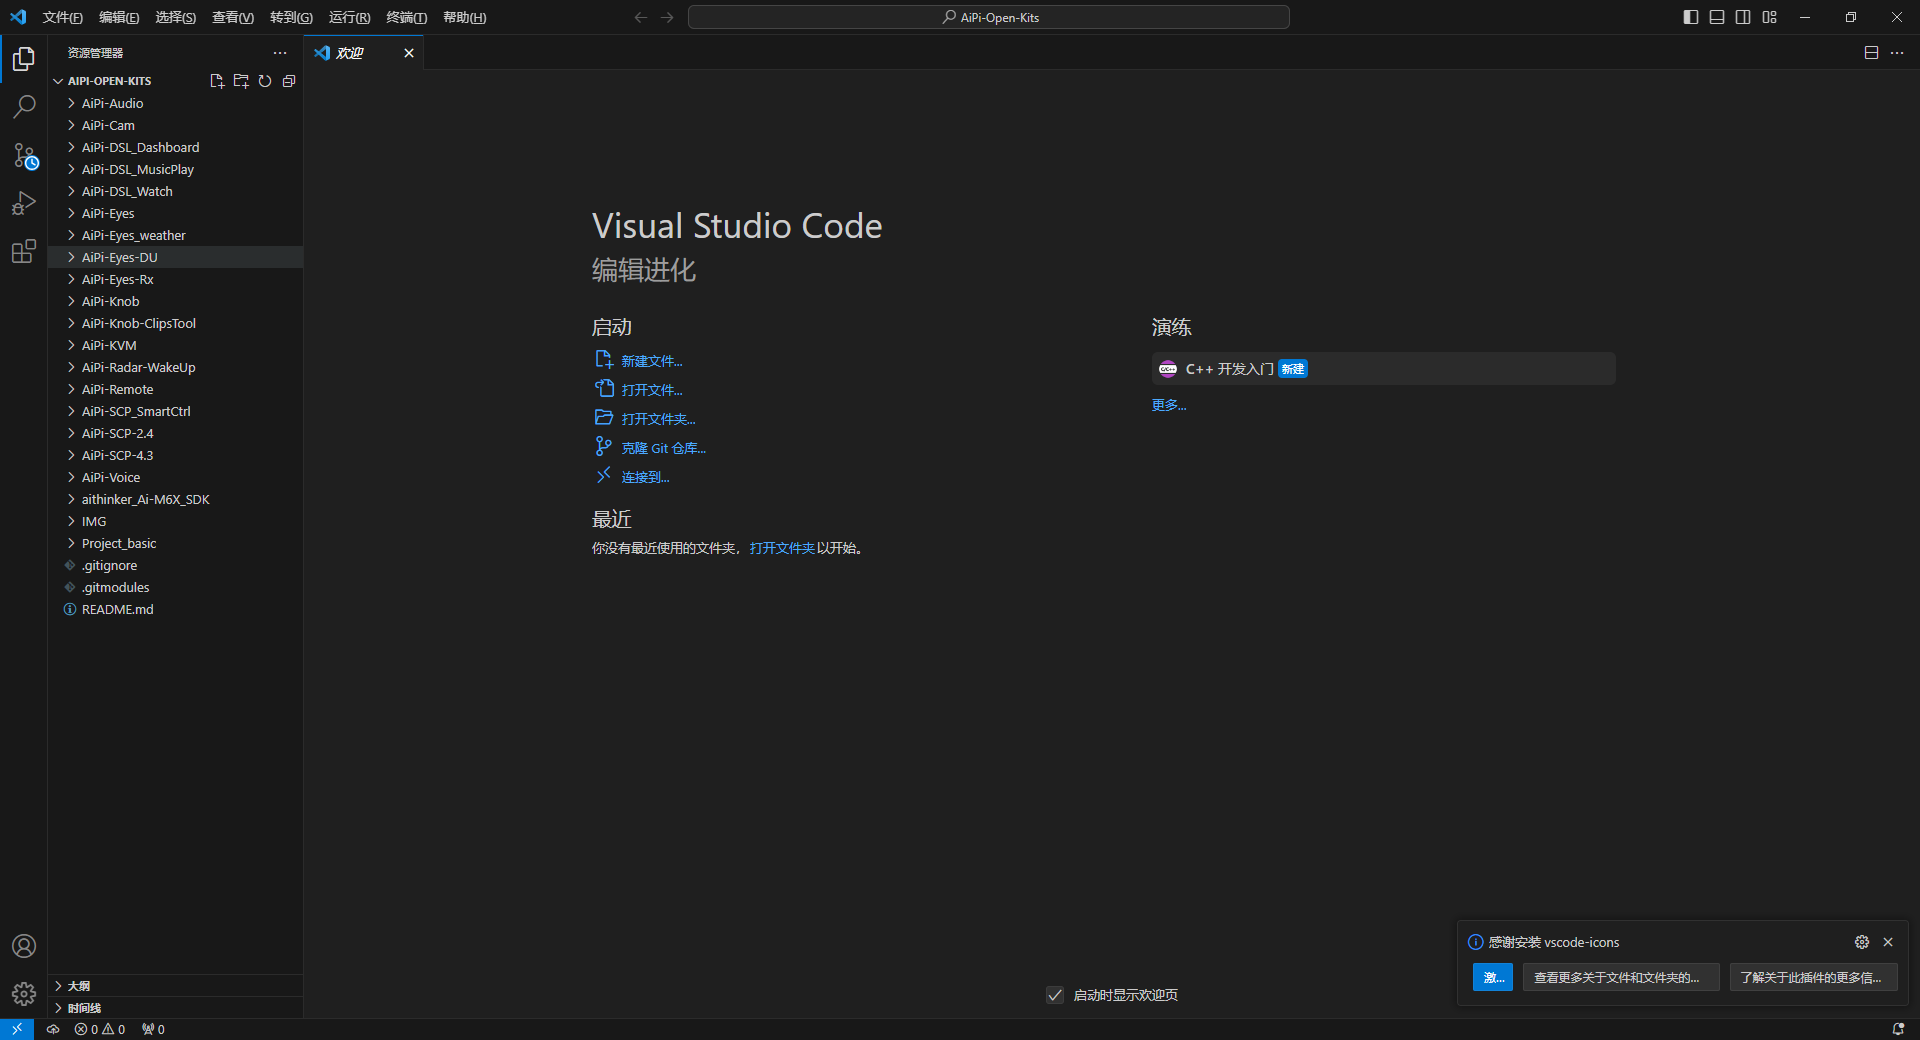Click the blue 激... notification button
The width and height of the screenshot is (1920, 1040).
1493,977
